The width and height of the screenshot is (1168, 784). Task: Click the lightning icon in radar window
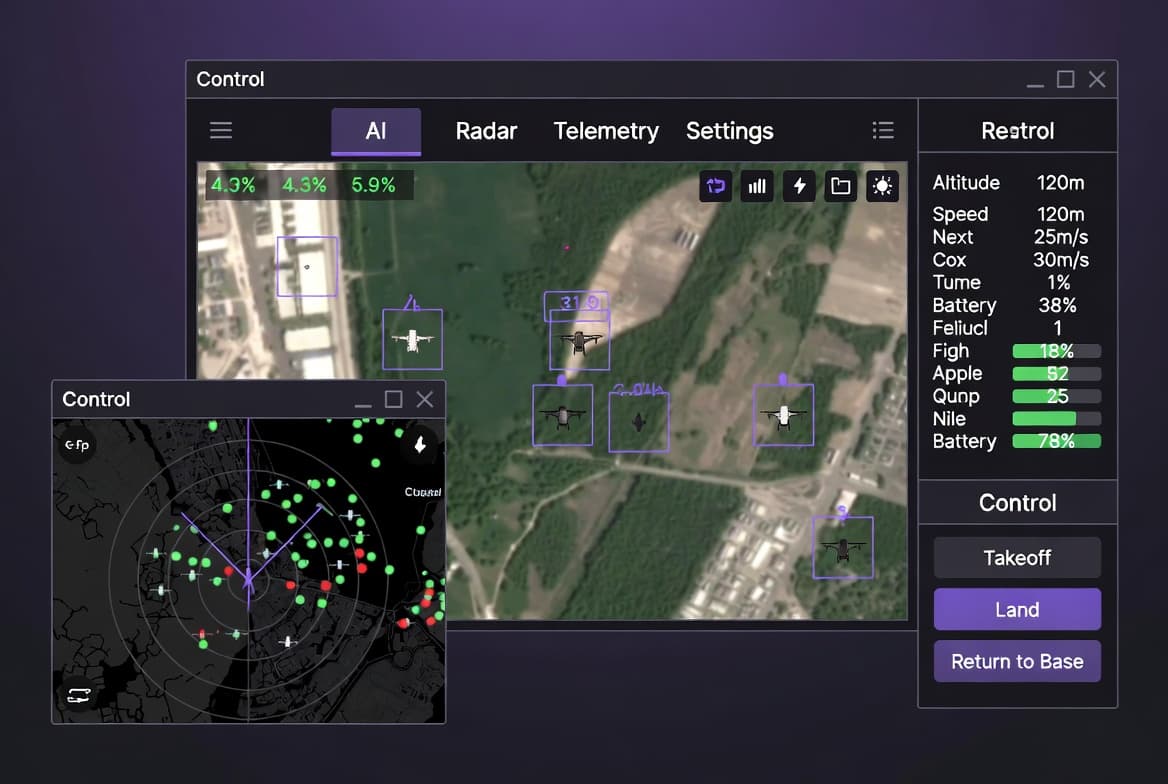[x=420, y=445]
